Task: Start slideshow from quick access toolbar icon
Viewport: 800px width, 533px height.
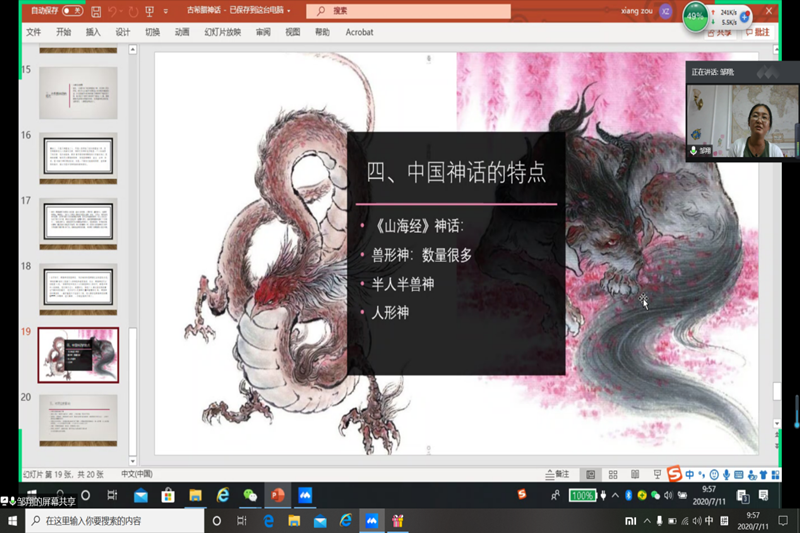Action: (150, 11)
